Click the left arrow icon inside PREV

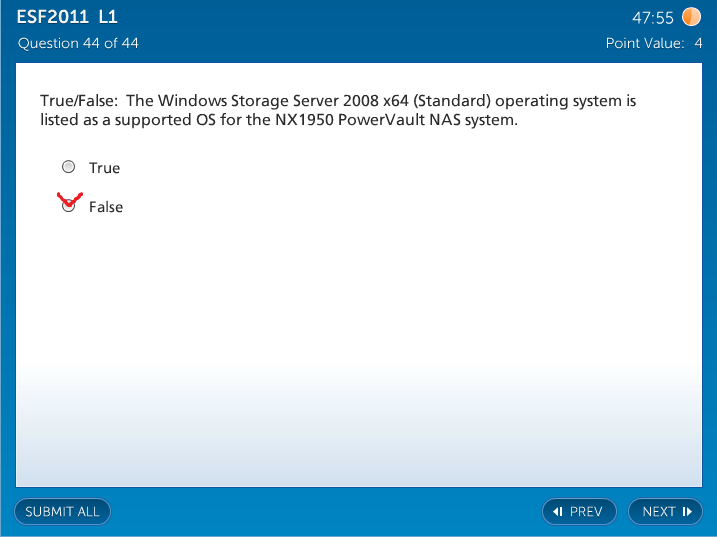(x=558, y=512)
